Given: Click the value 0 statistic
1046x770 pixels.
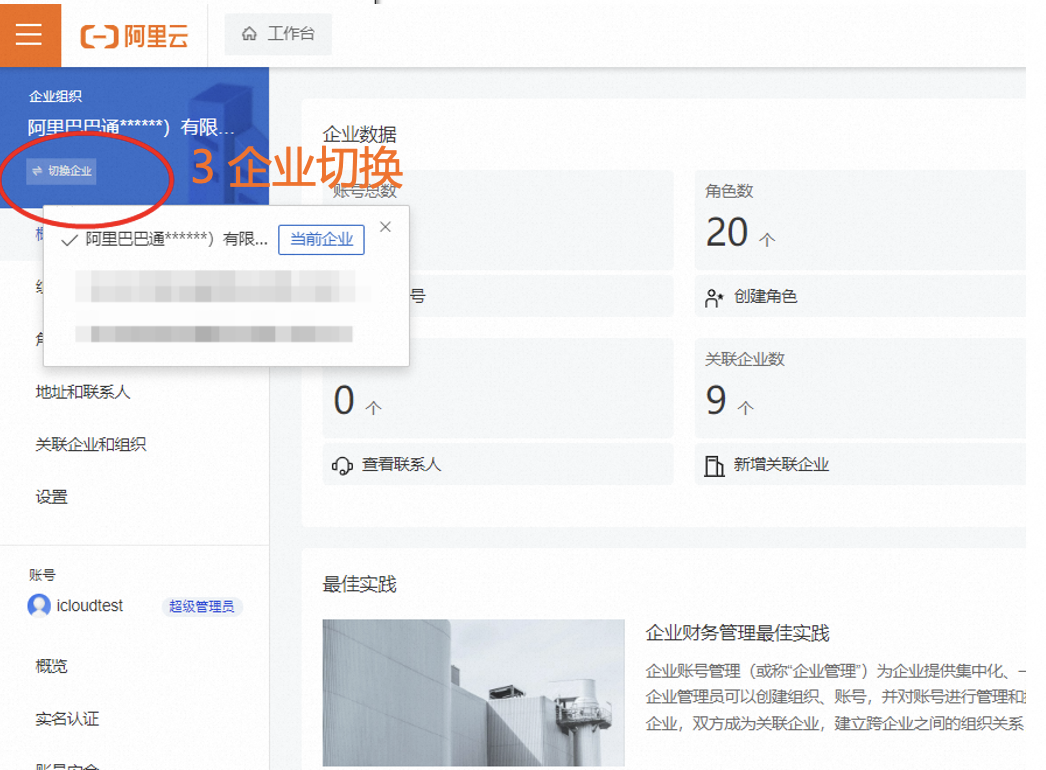Looking at the screenshot, I should coord(344,400).
